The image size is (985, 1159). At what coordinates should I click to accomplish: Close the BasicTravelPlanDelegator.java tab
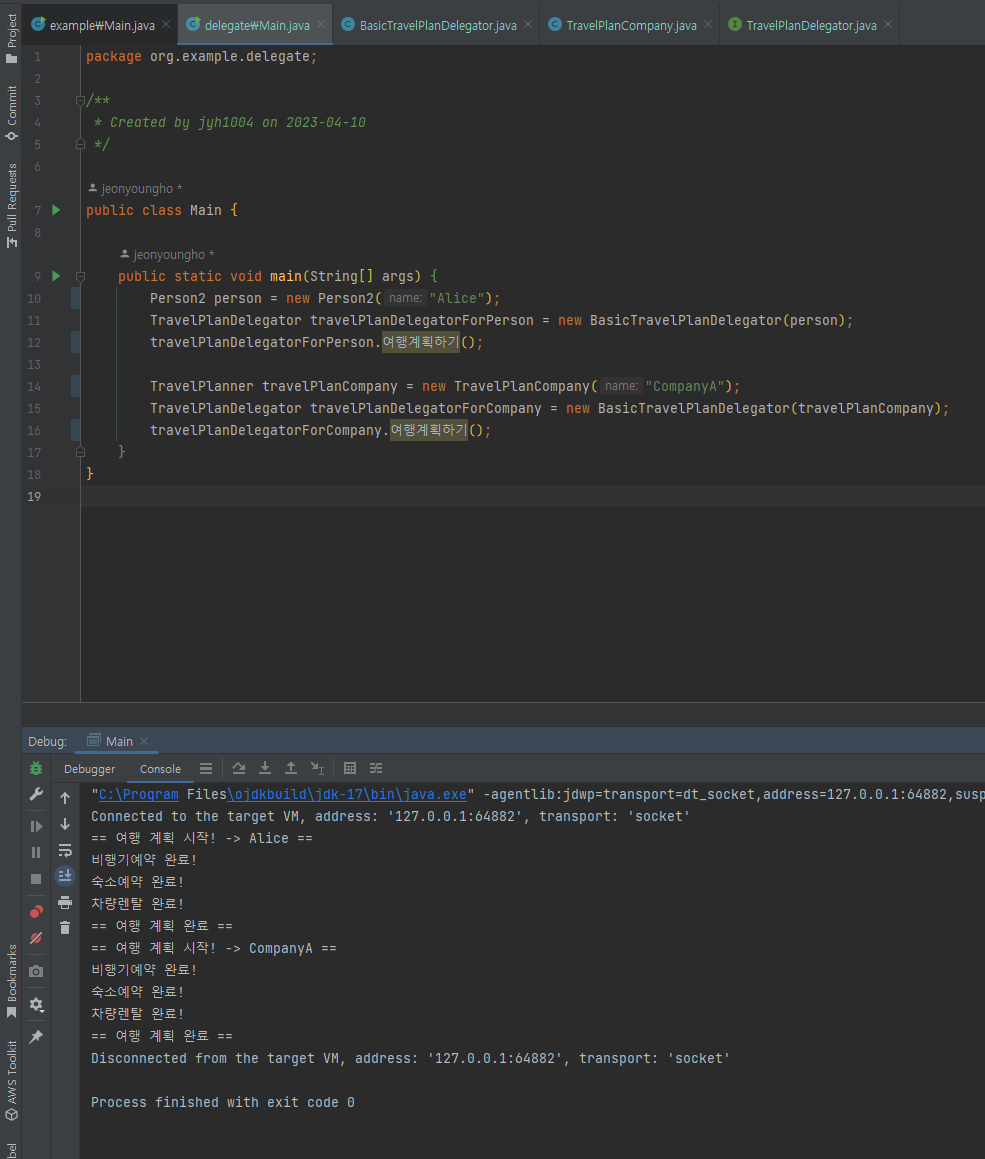click(528, 24)
